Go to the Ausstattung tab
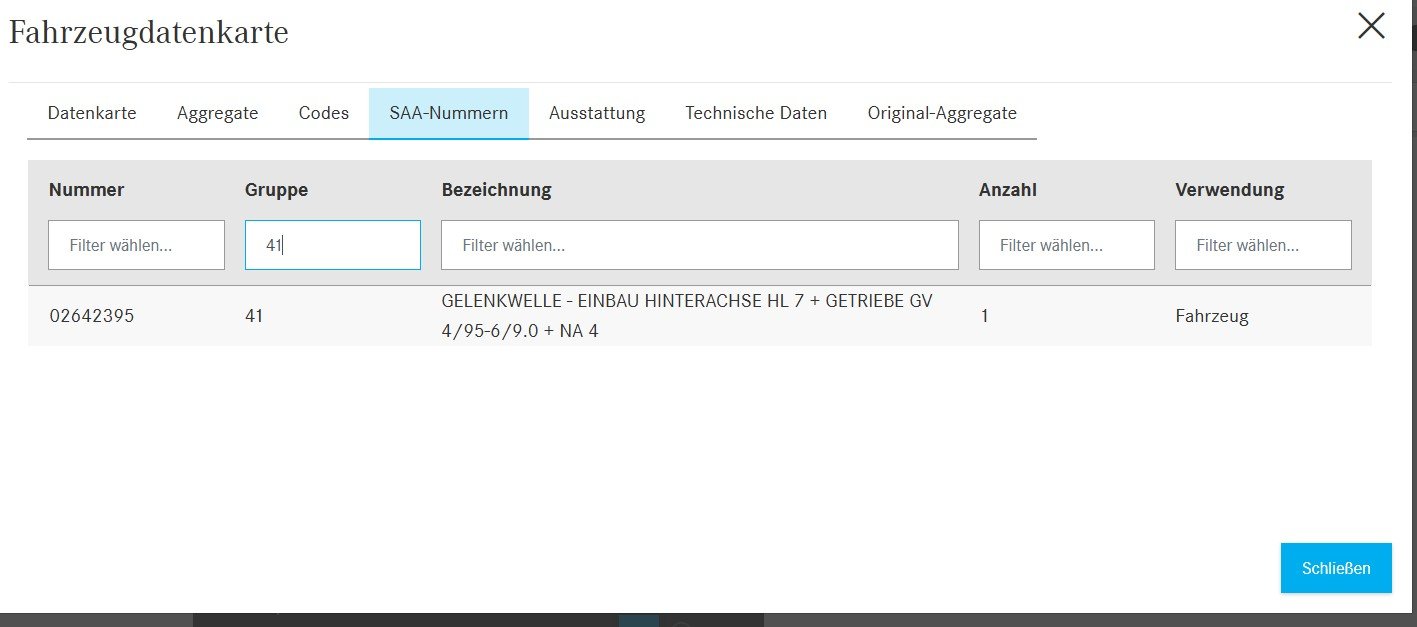 (597, 113)
